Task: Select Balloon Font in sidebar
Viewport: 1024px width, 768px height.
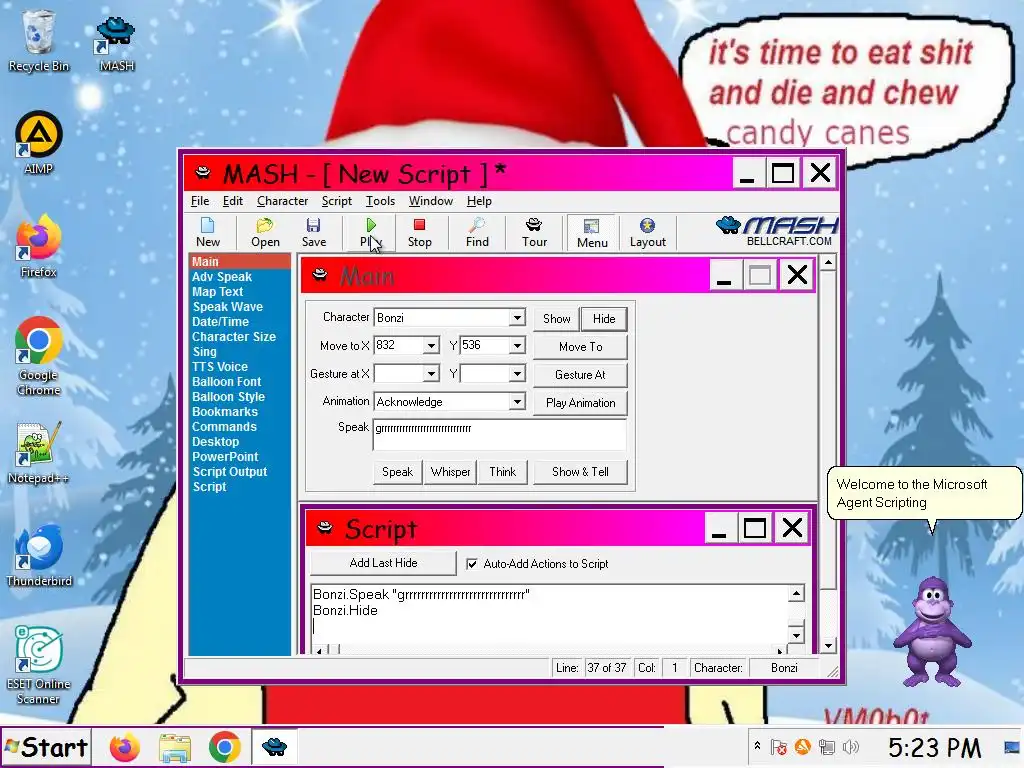Action: point(226,382)
